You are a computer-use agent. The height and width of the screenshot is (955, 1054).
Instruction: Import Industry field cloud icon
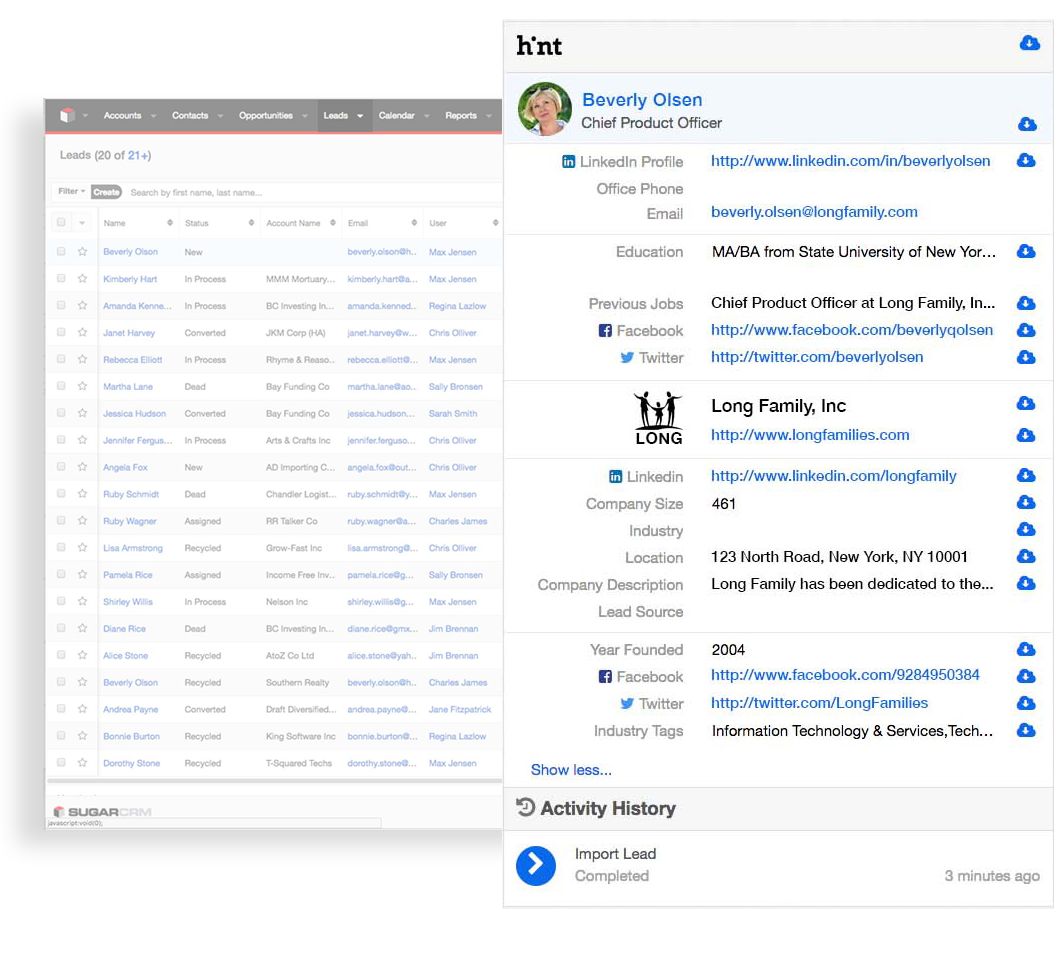1026,530
